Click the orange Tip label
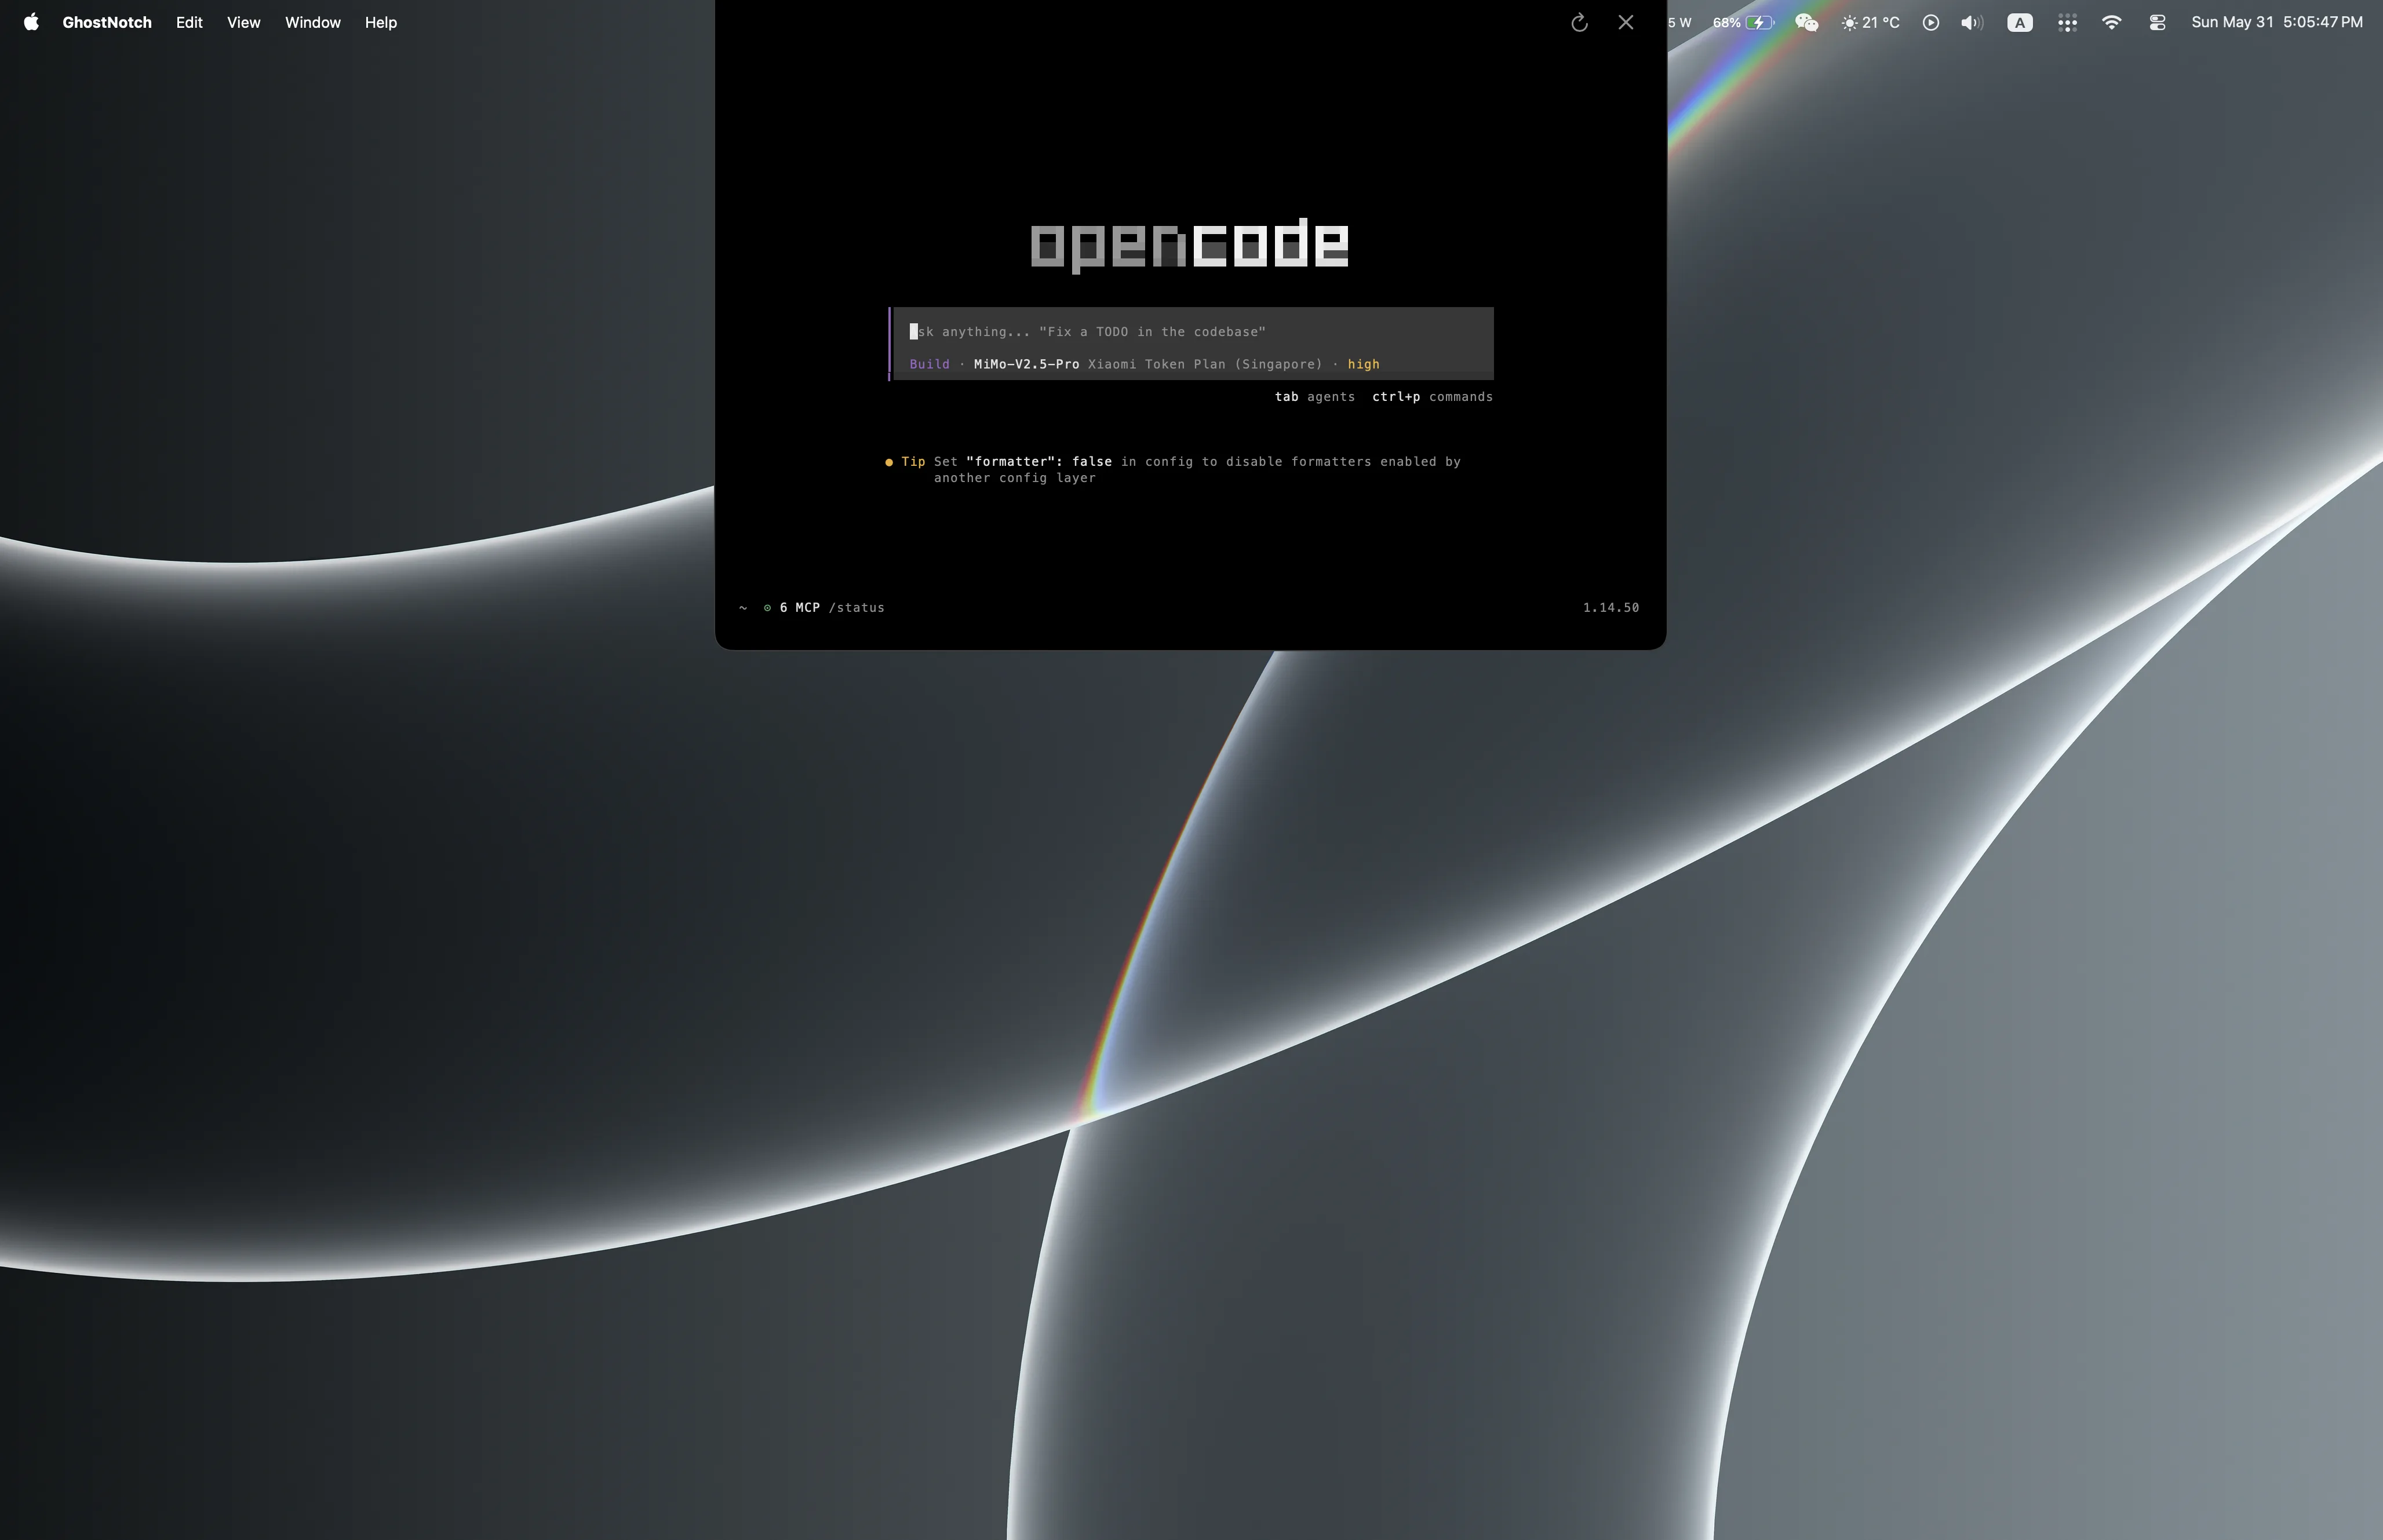The height and width of the screenshot is (1540, 2383). coord(913,461)
